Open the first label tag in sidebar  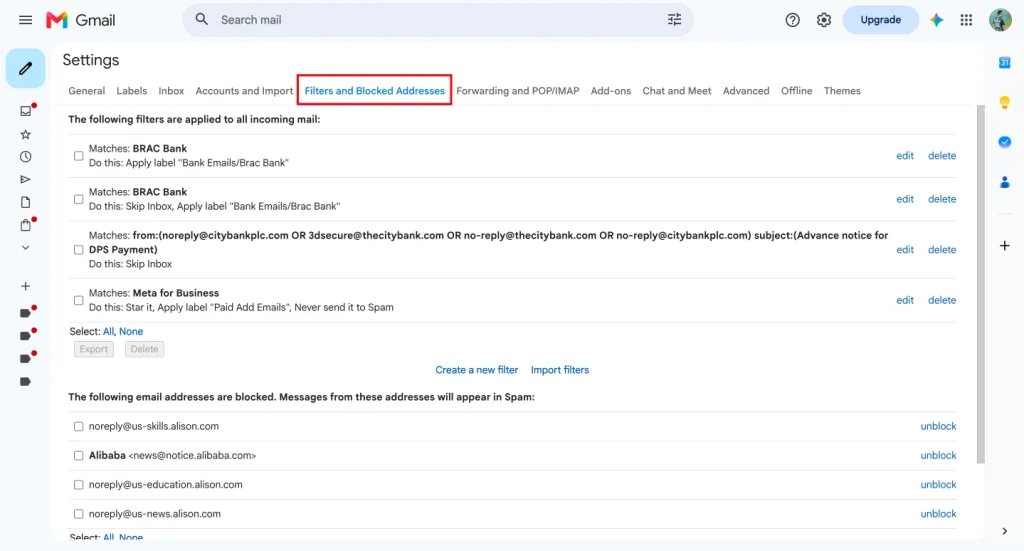pos(25,313)
